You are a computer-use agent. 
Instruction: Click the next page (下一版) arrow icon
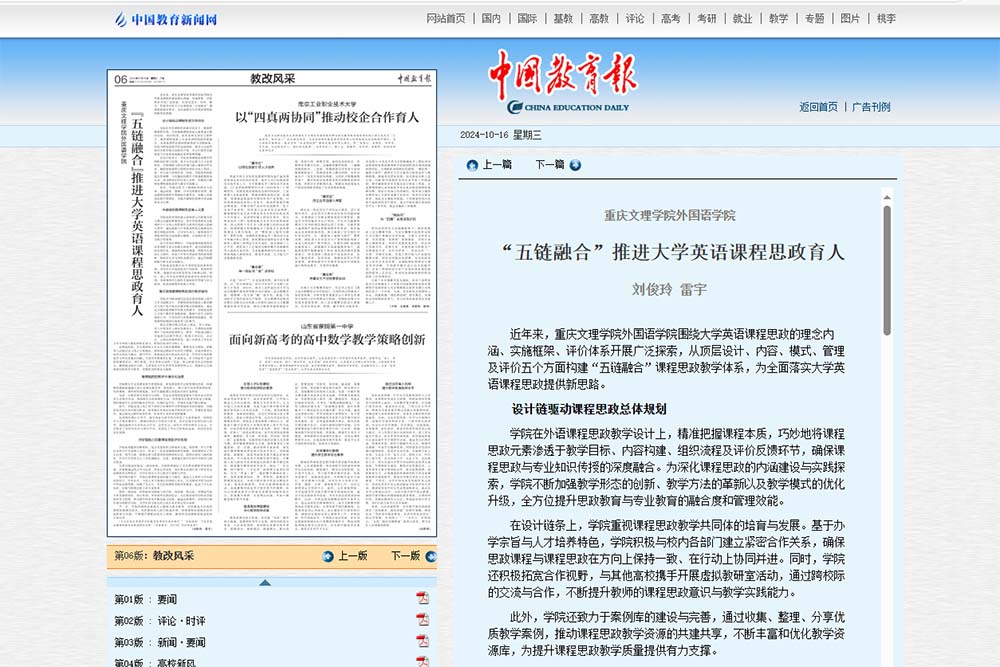431,556
